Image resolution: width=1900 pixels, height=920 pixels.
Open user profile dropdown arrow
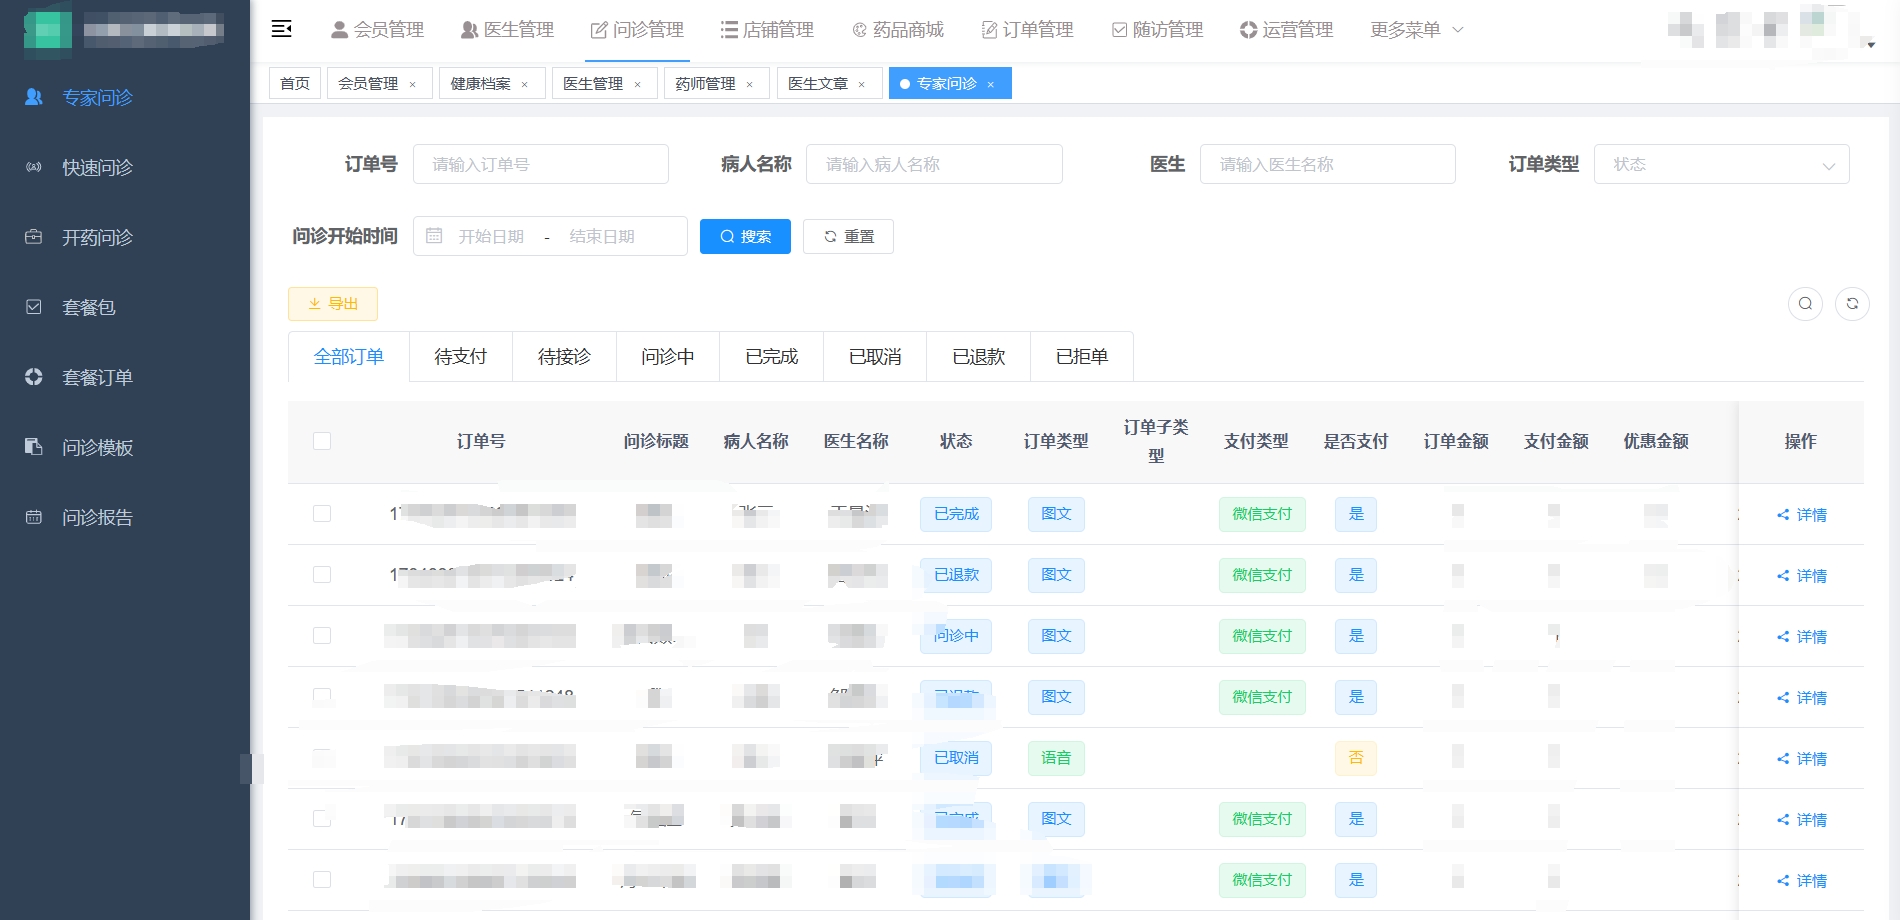click(x=1871, y=44)
